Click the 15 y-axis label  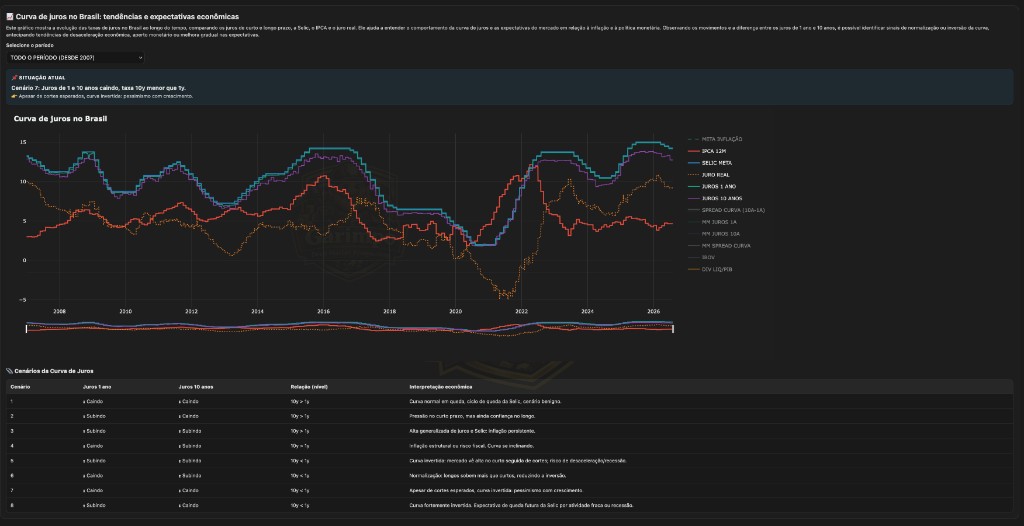pyautogui.click(x=22, y=142)
